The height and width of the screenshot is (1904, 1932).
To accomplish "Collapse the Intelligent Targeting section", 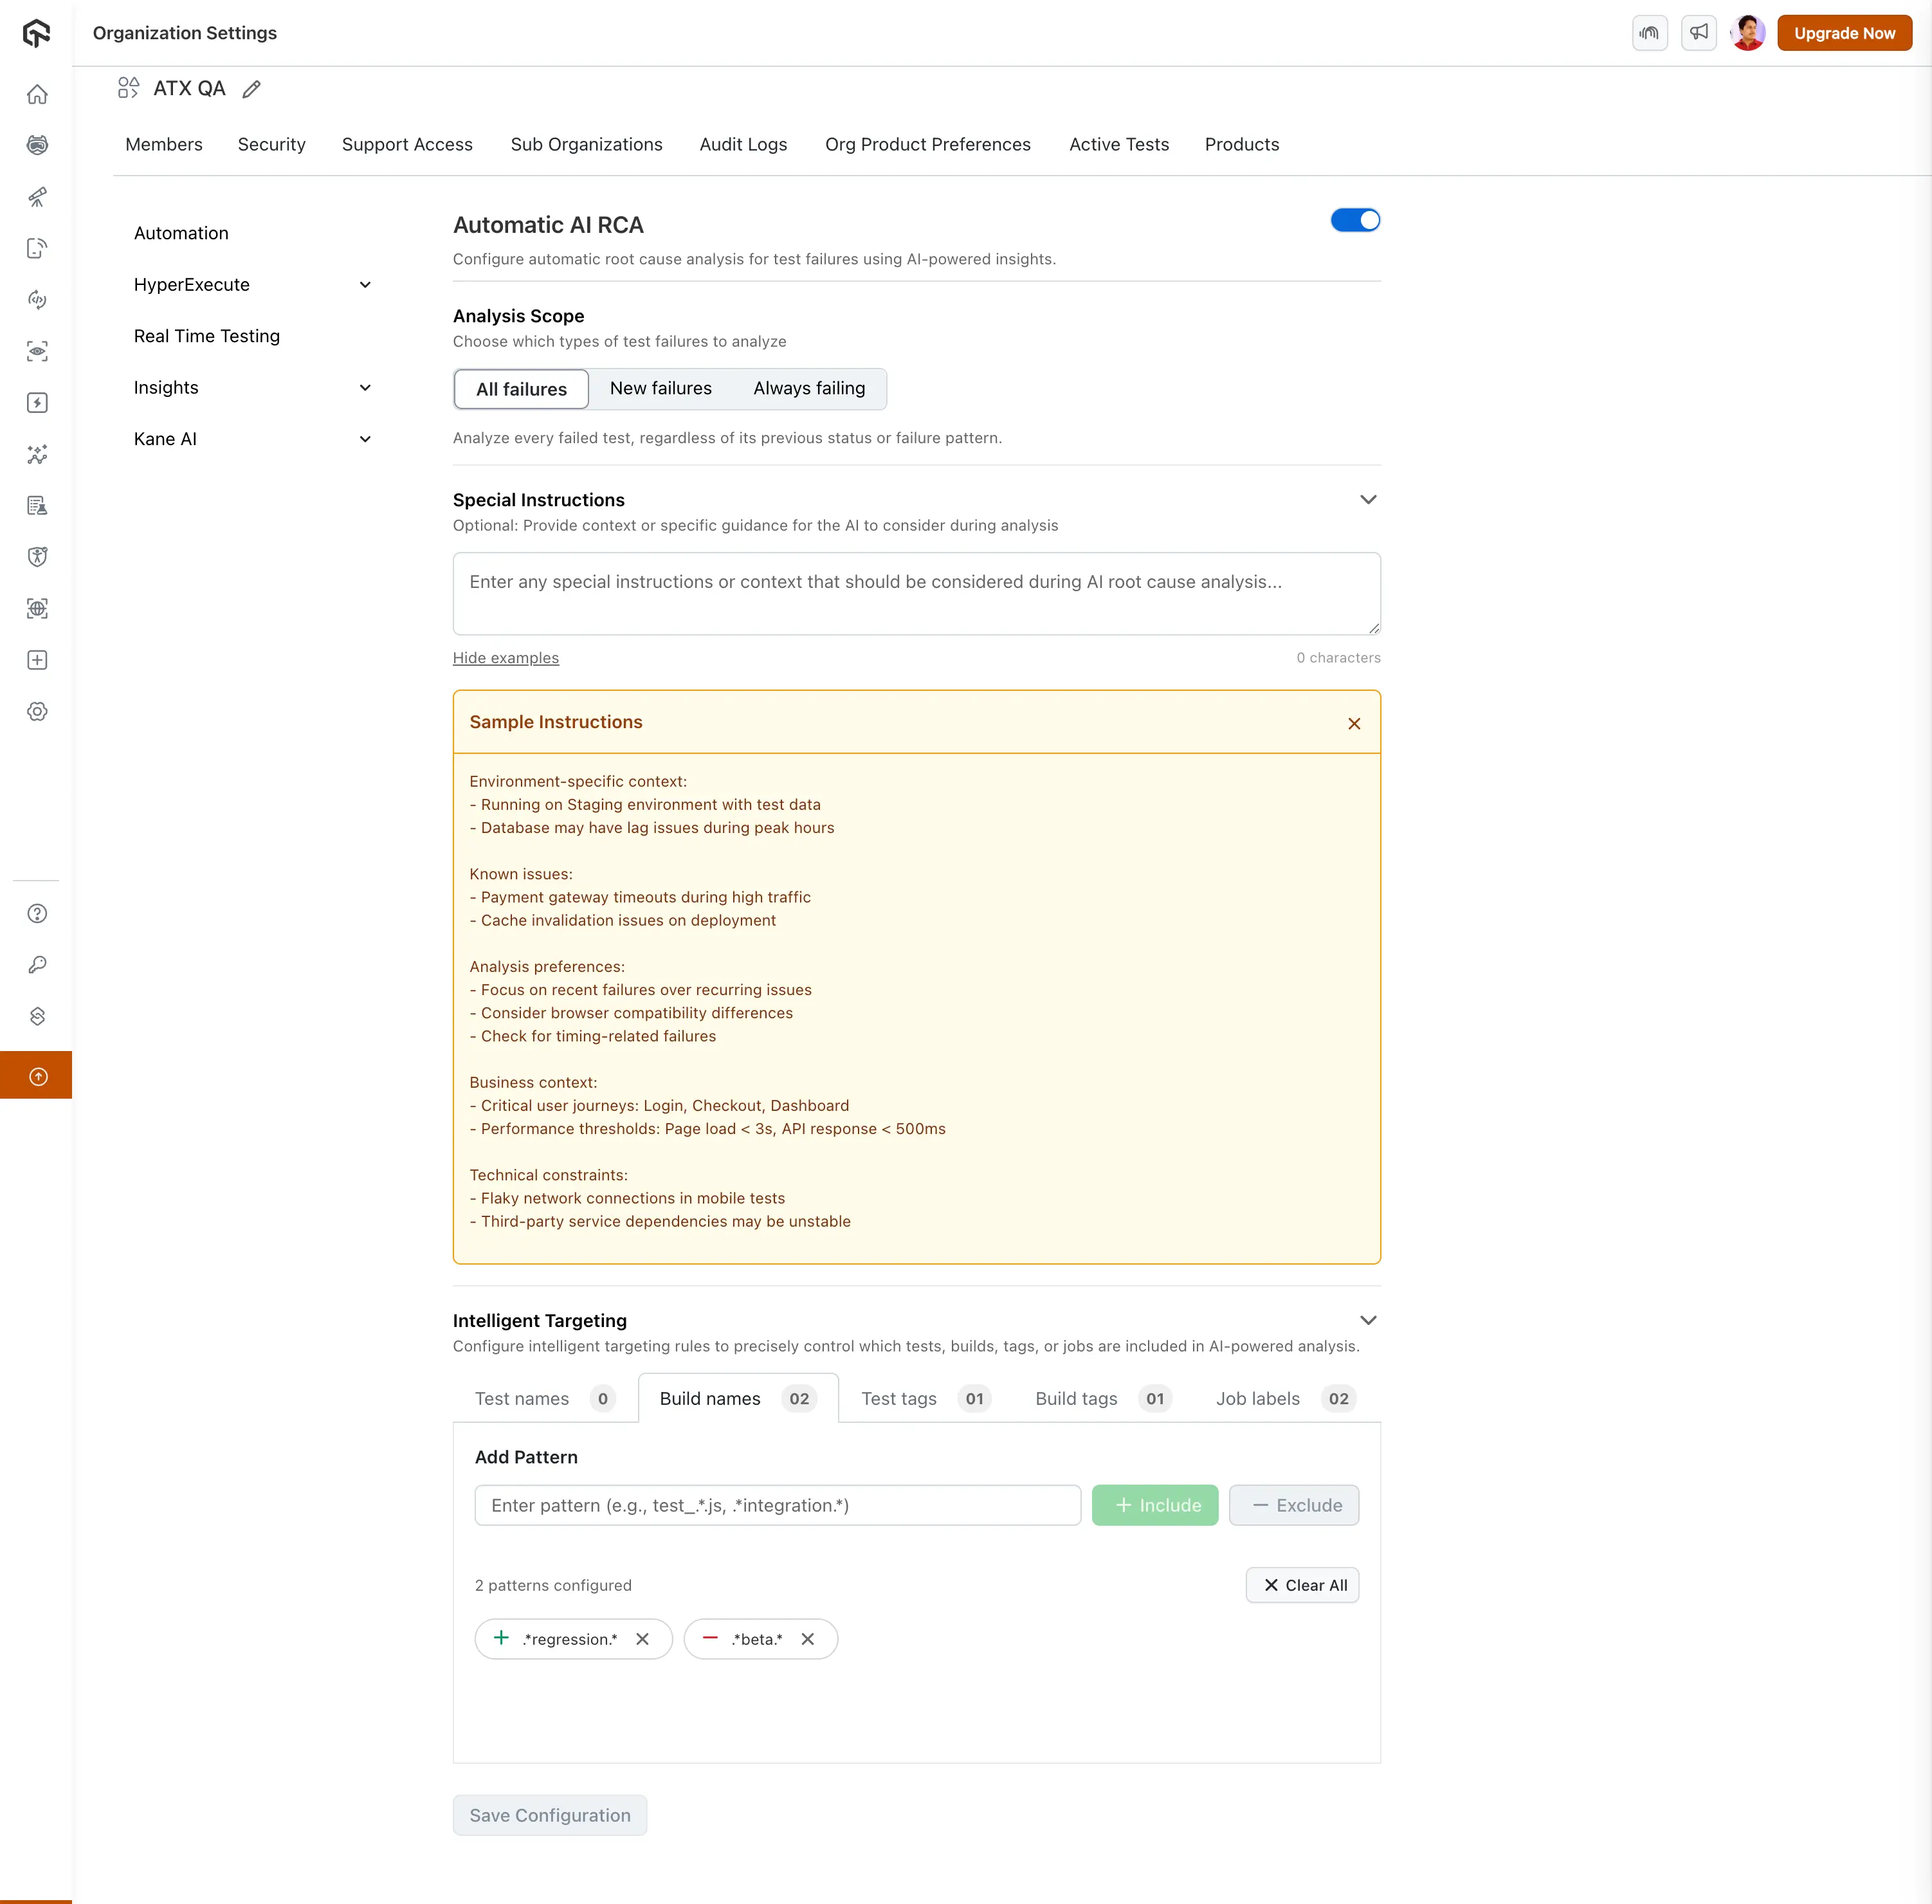I will click(1367, 1320).
